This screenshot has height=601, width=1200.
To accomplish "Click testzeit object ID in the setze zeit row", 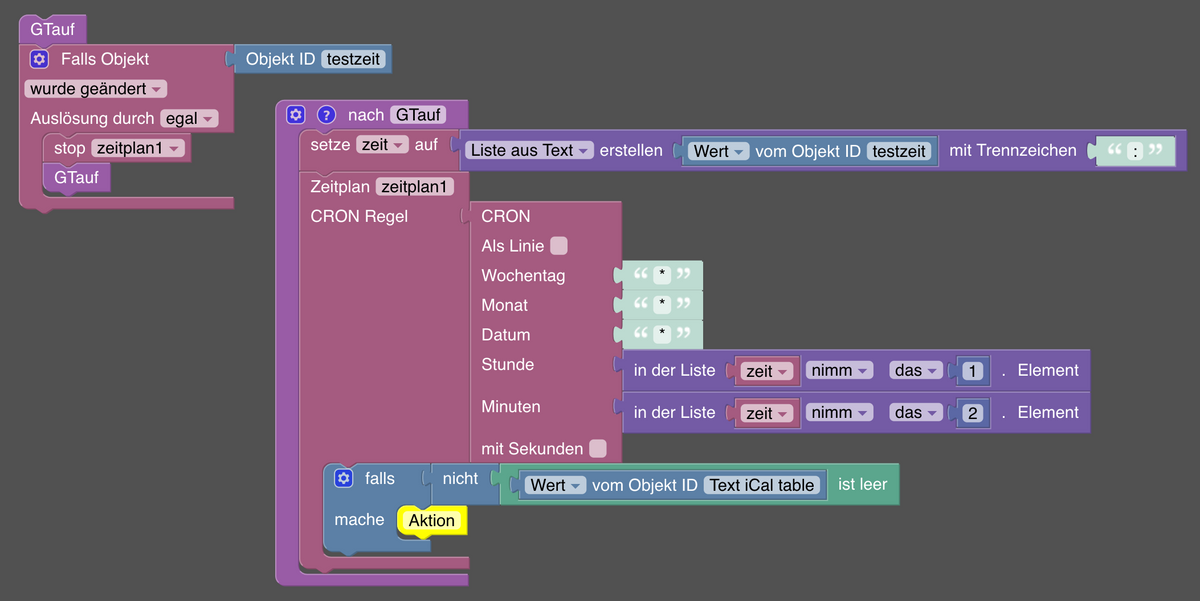I will [899, 151].
